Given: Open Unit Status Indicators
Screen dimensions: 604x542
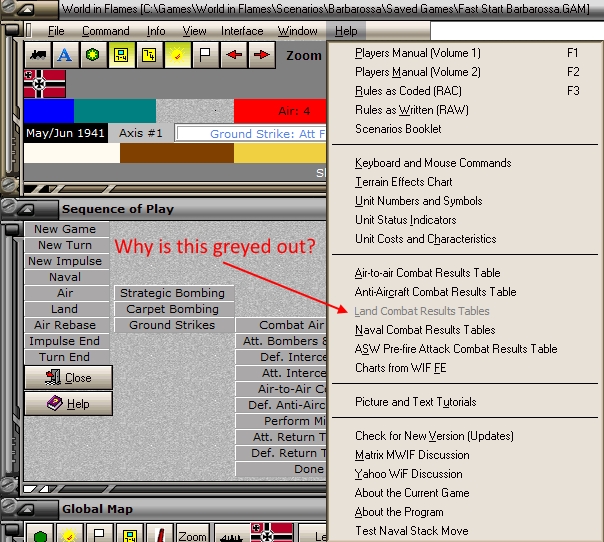Looking at the screenshot, I should tap(465, 220).
